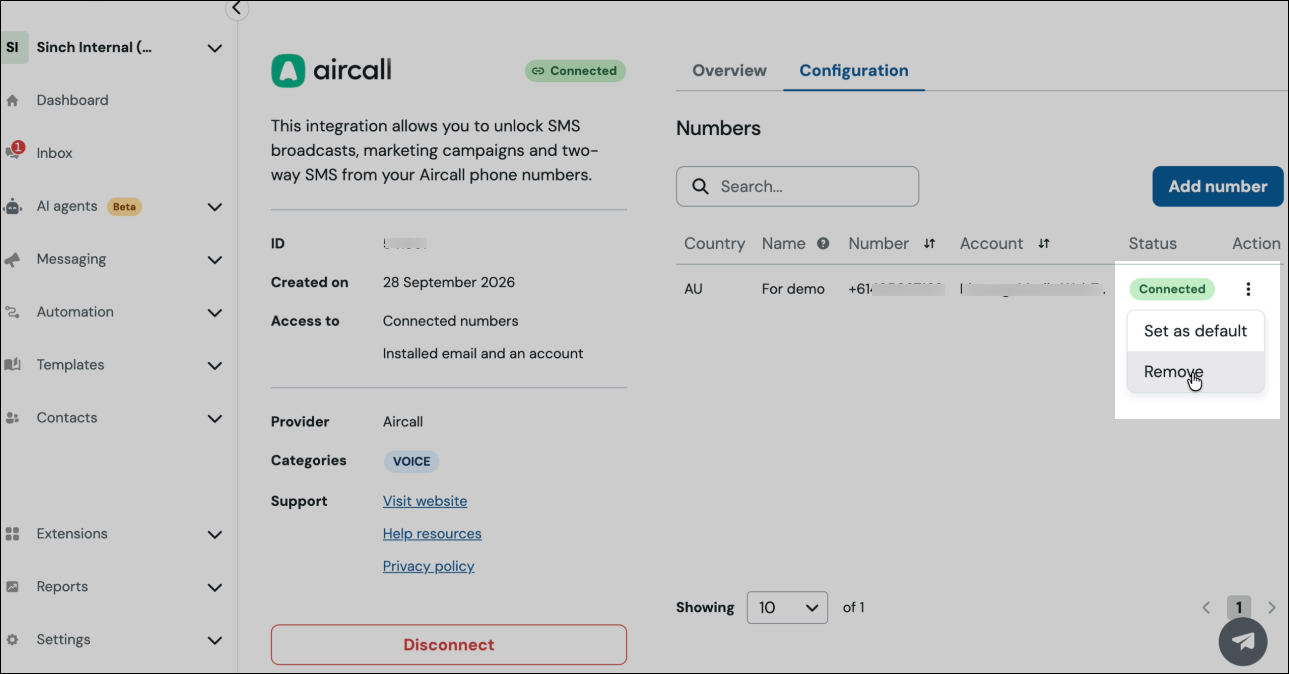Open Inbox in the sidebar

coord(55,153)
